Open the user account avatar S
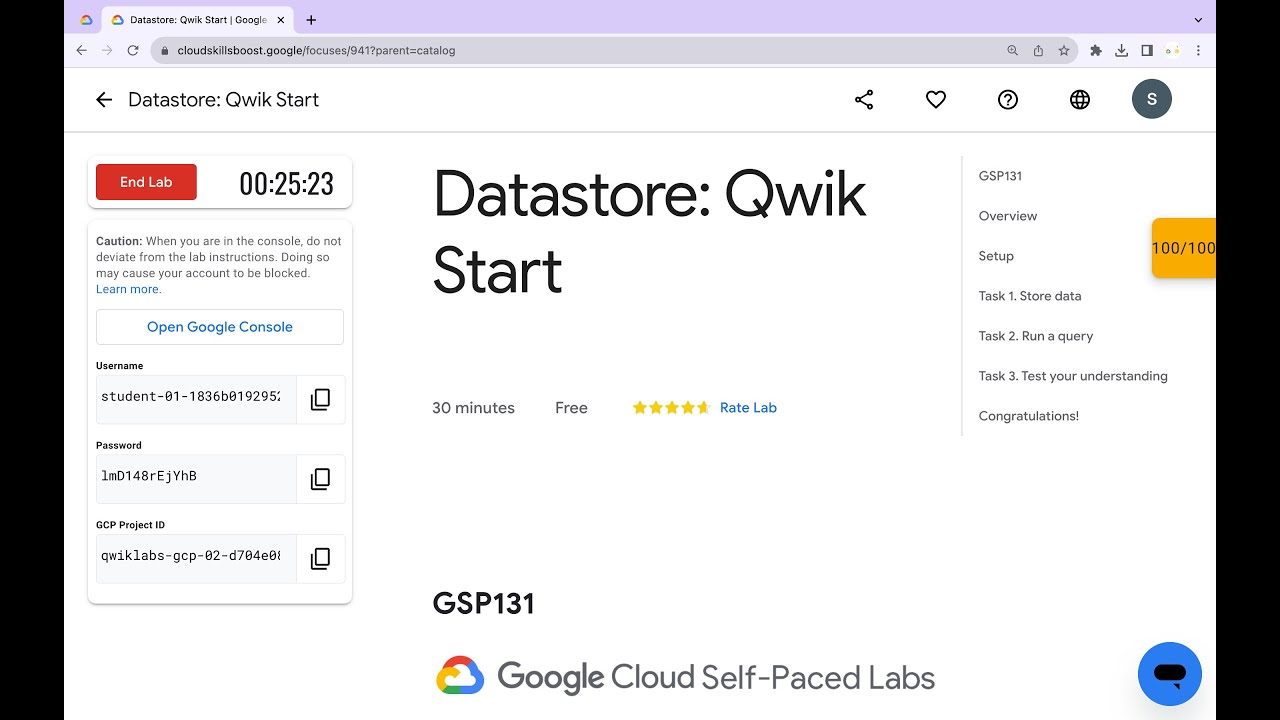1280x720 pixels. point(1151,100)
